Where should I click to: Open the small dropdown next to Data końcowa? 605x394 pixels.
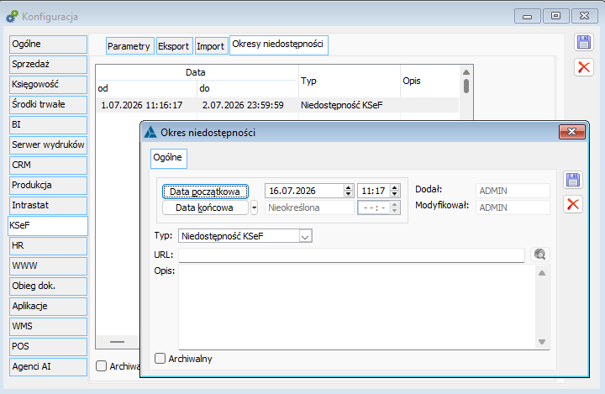[x=254, y=208]
